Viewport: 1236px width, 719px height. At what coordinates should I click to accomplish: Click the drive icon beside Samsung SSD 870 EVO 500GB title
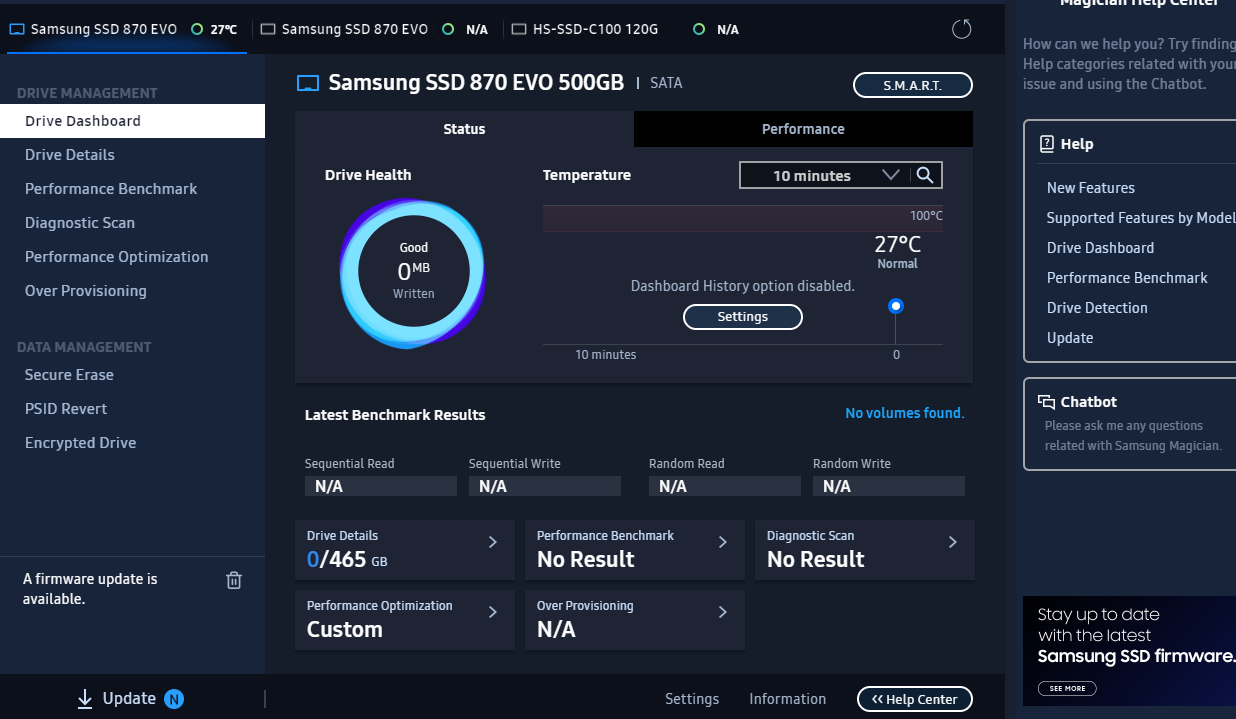308,83
